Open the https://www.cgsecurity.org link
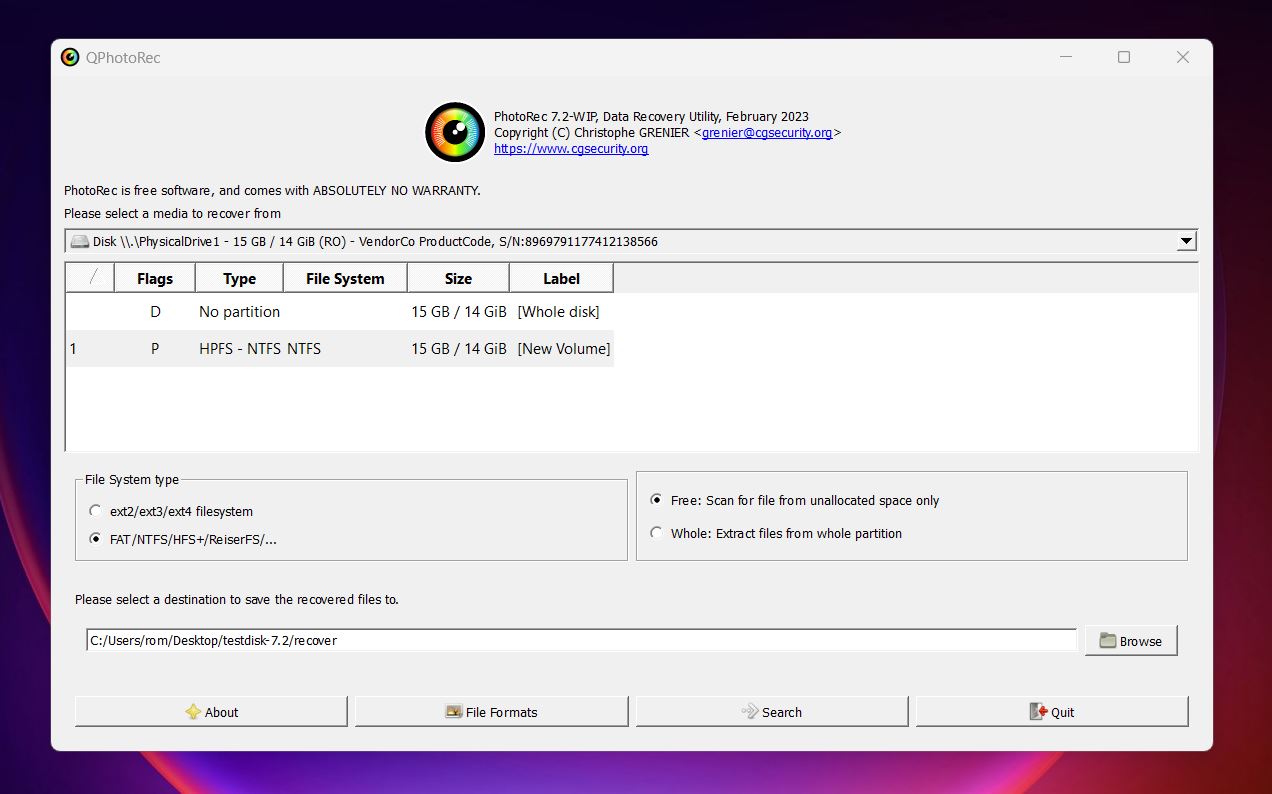 coord(571,148)
